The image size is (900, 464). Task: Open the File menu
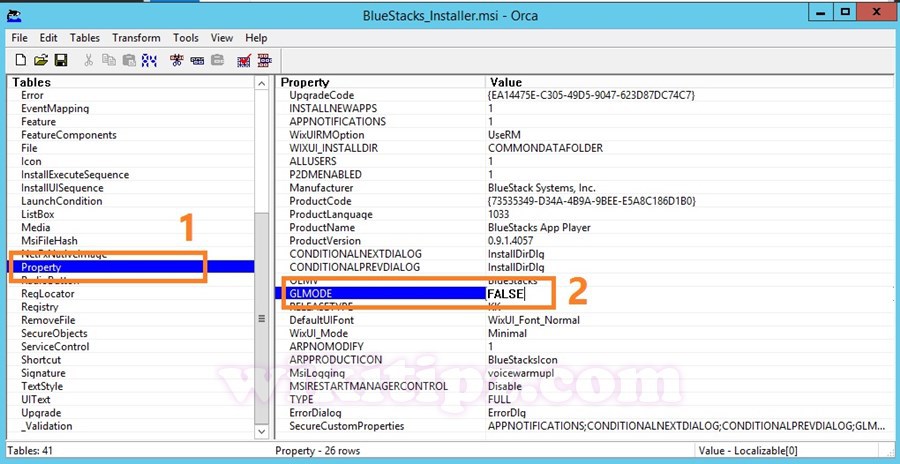[x=20, y=38]
